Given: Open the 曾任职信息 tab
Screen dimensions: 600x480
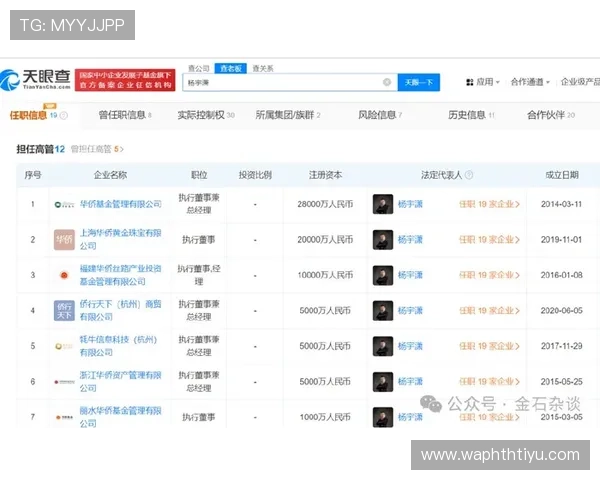Looking at the screenshot, I should tap(125, 115).
